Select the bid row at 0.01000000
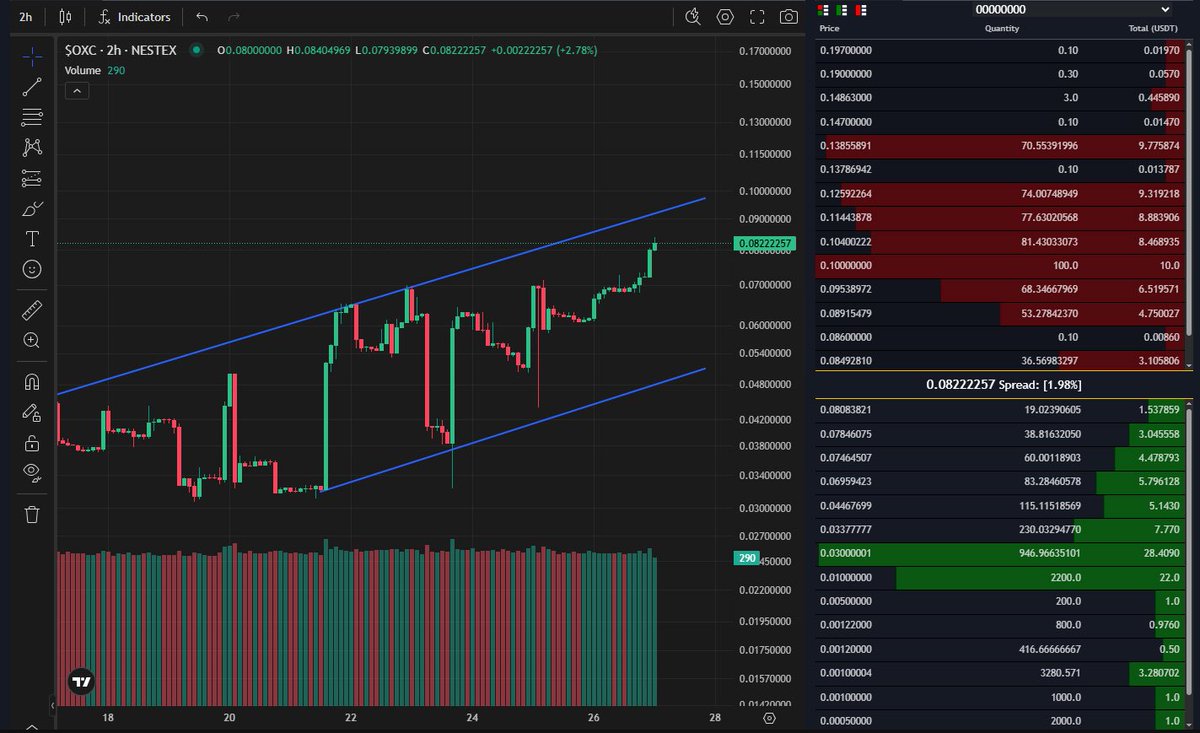Screen dimensions: 1200x733 click(x=1000, y=578)
